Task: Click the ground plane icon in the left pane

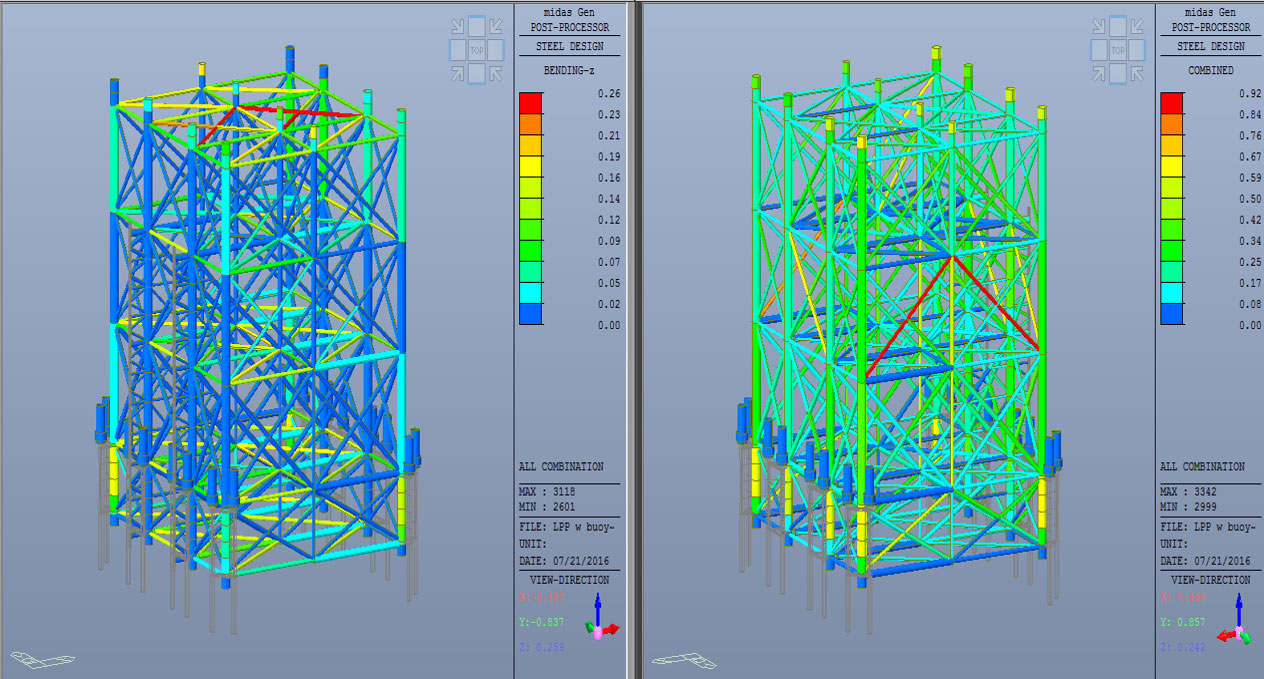Action: click(42, 658)
